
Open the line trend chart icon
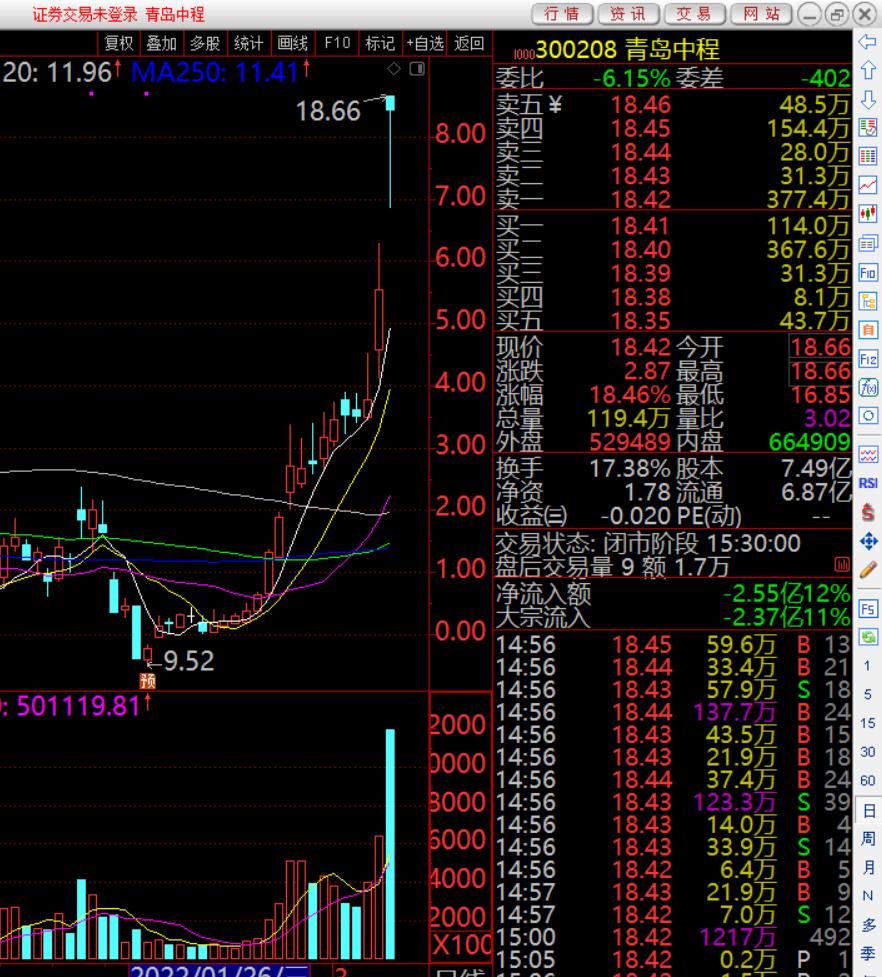point(868,185)
